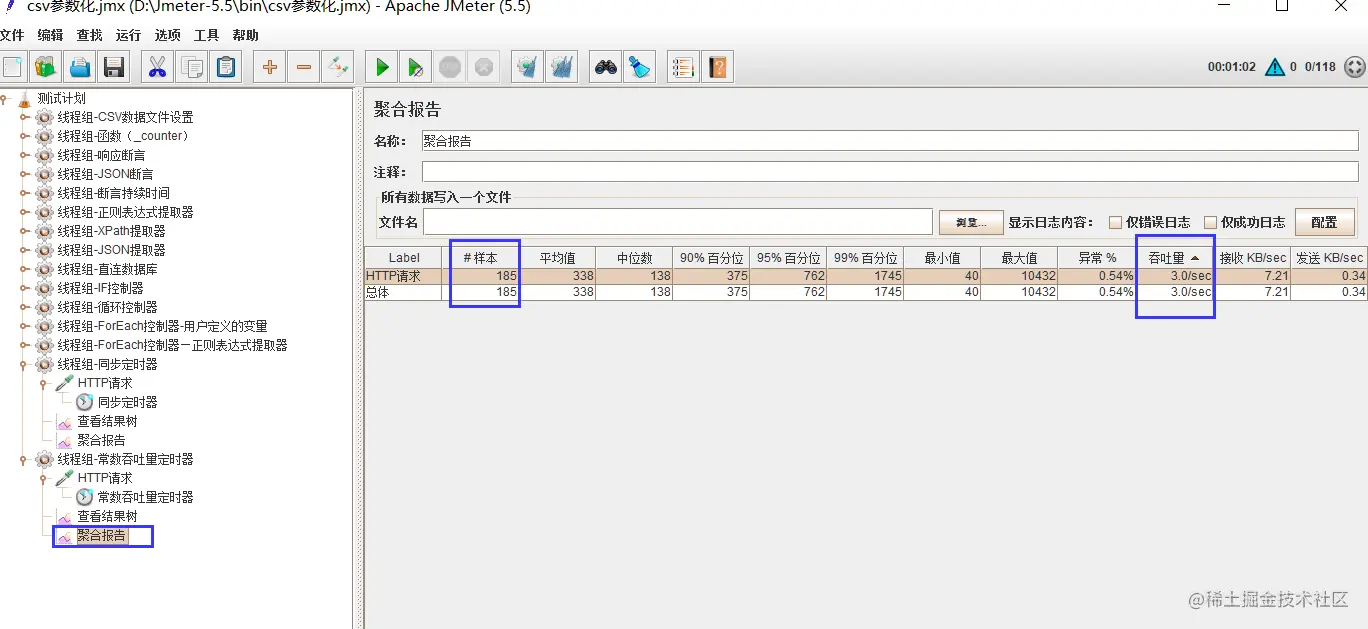Select 聚合报告 under 常数吞吐量定时器 group
The image size is (1368, 629).
tap(102, 535)
